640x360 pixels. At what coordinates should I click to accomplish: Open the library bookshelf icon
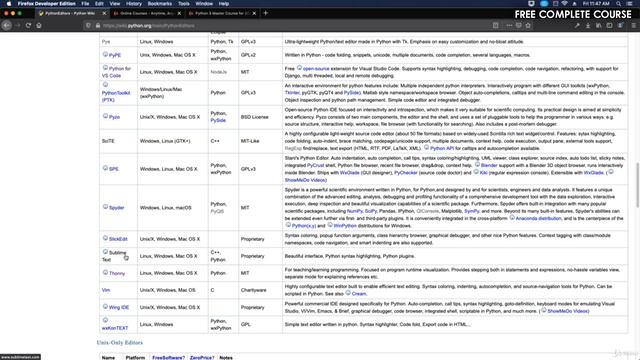point(599,25)
